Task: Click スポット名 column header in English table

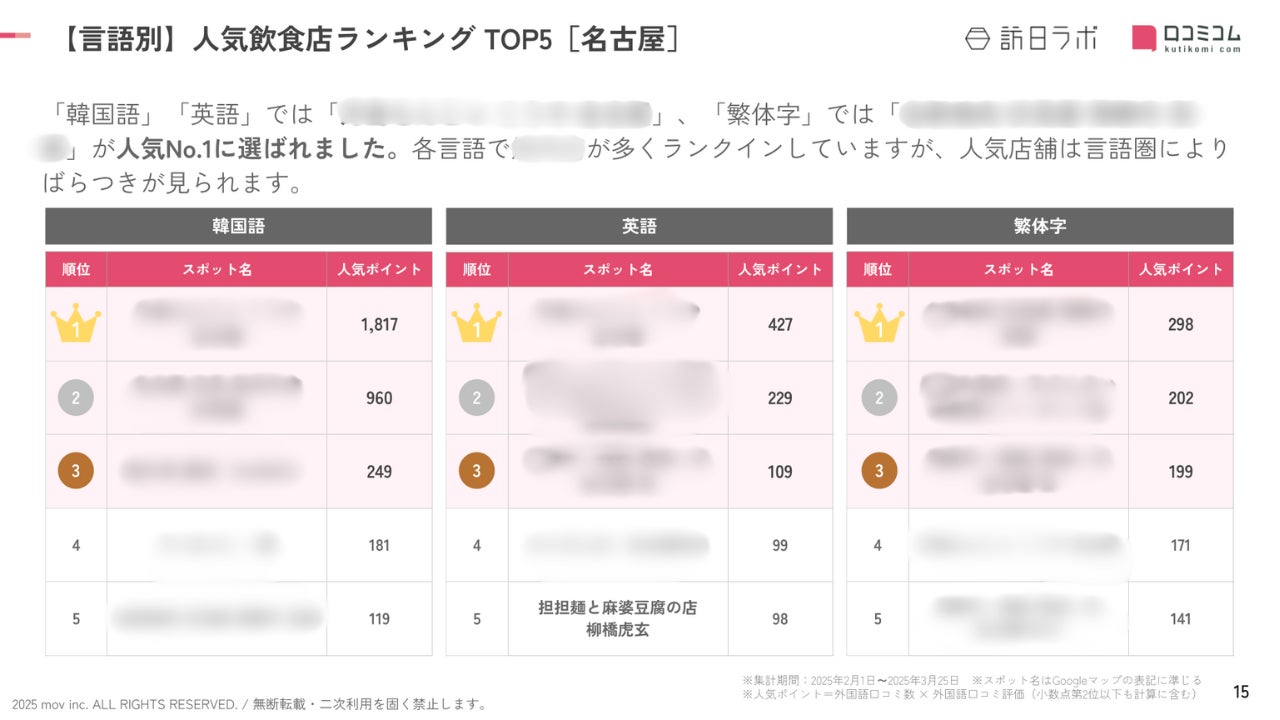Action: 617,269
